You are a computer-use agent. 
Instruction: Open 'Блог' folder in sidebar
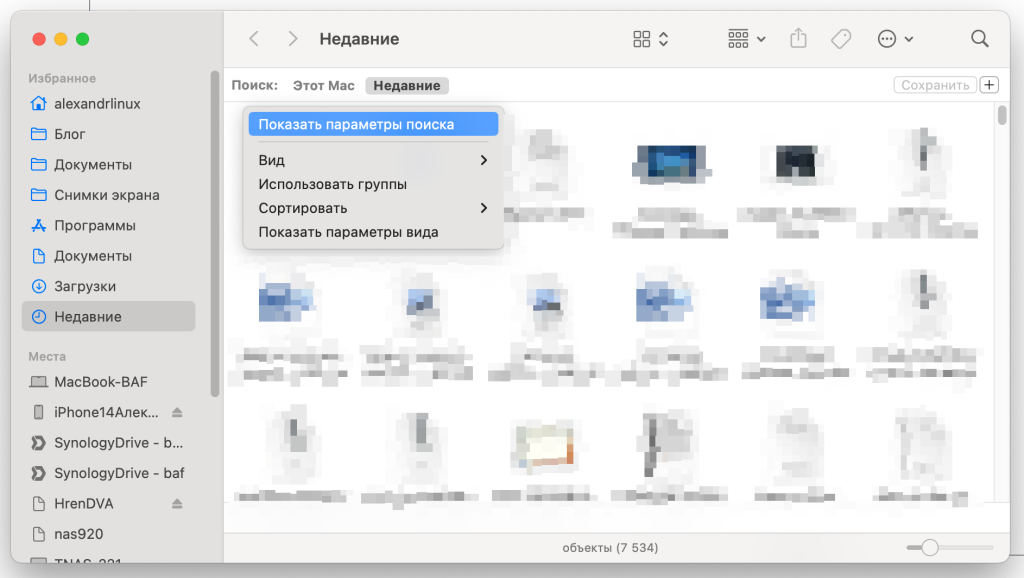coord(108,134)
